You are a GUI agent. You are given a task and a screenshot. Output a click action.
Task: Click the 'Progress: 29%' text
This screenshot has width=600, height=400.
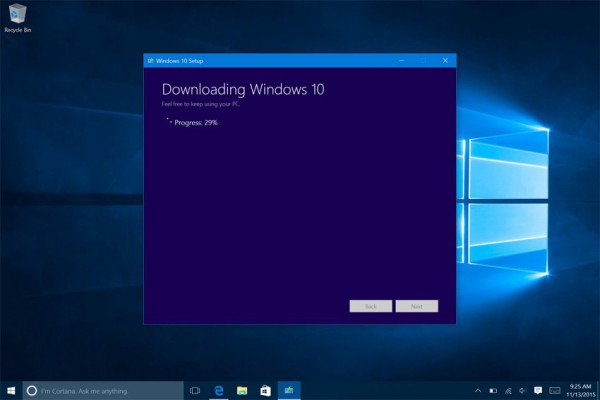tap(196, 122)
